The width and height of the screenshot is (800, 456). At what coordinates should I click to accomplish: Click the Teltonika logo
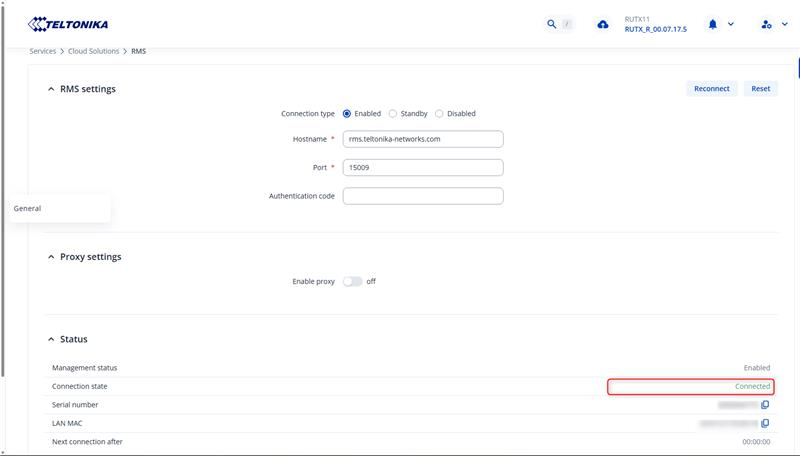[69, 24]
